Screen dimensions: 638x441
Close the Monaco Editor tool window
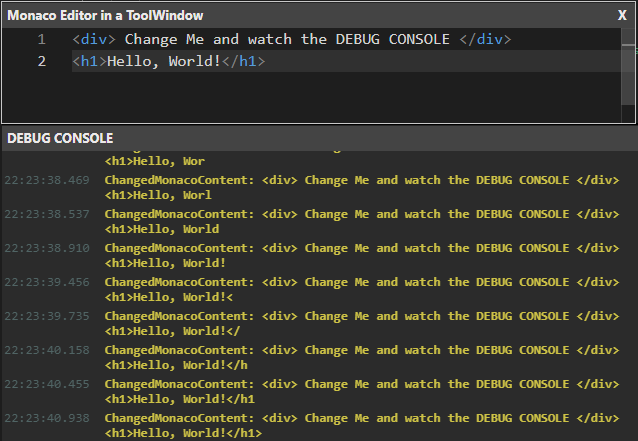click(622, 15)
